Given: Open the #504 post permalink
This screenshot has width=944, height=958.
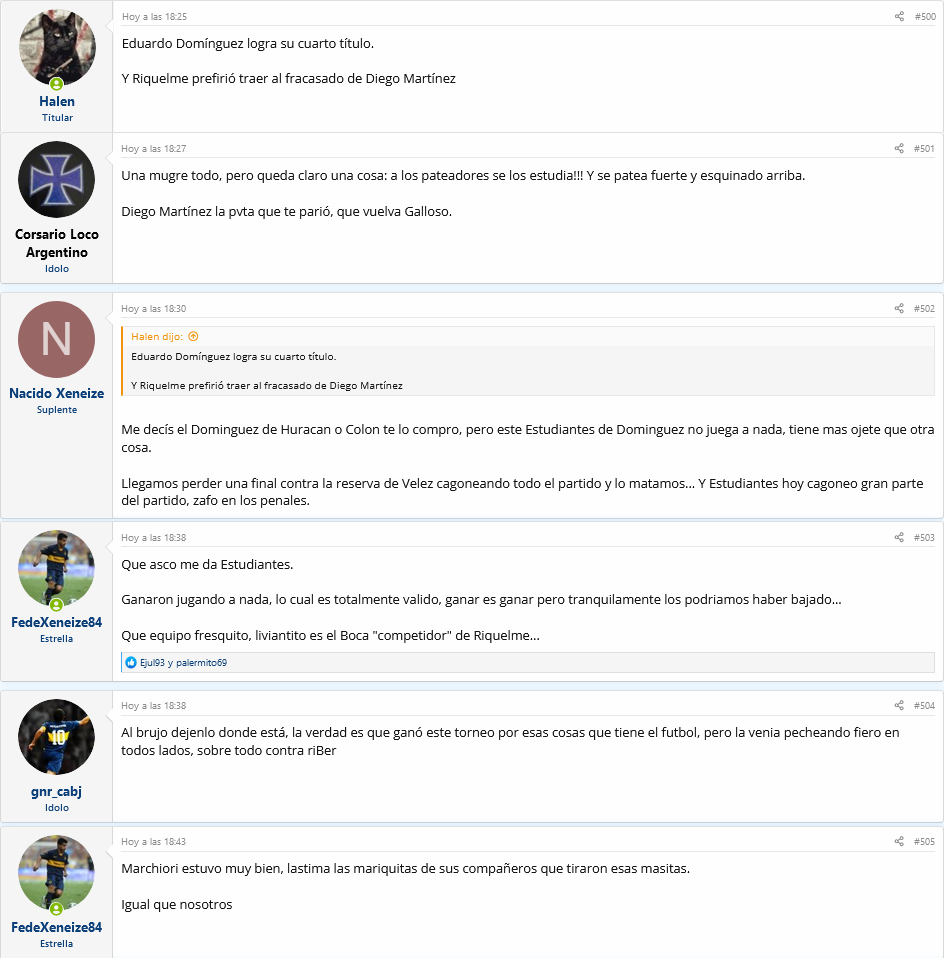Looking at the screenshot, I should [924, 706].
